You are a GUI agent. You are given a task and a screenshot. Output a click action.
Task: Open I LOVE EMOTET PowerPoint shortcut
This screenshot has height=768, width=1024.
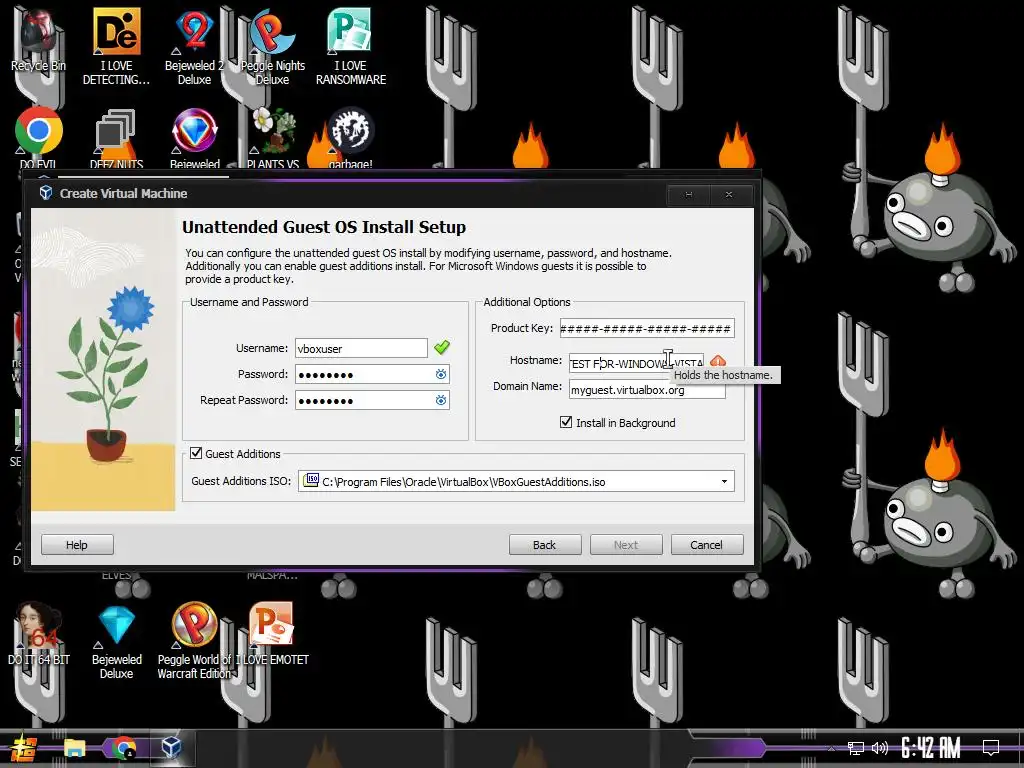point(272,635)
